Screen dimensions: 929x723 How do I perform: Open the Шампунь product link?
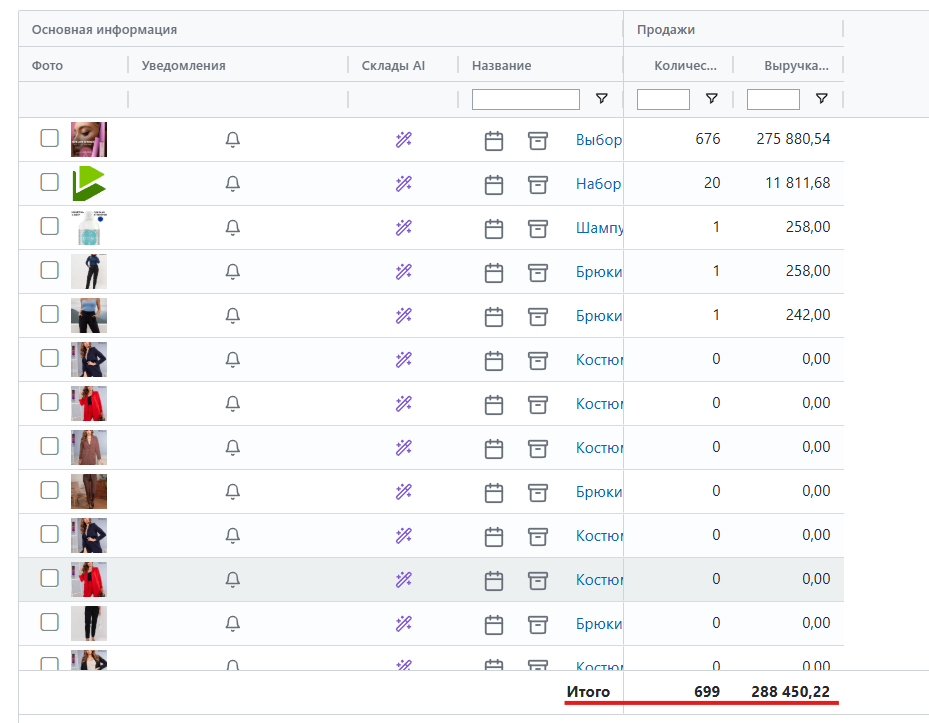(599, 228)
